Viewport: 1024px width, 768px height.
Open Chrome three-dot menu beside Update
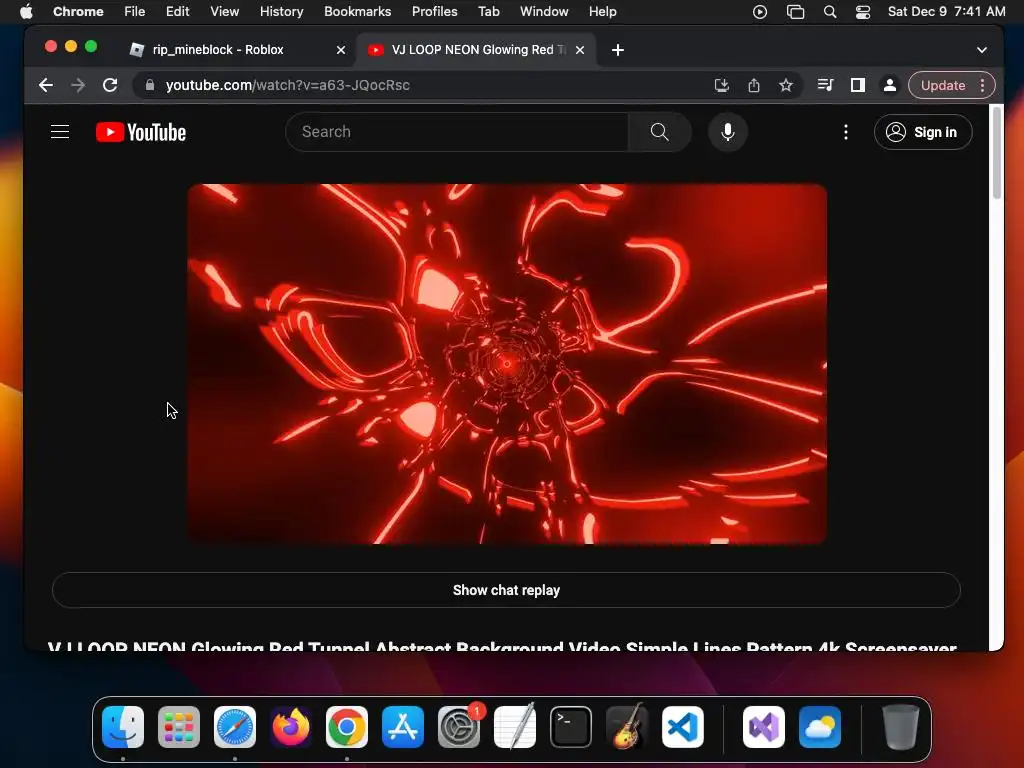982,85
